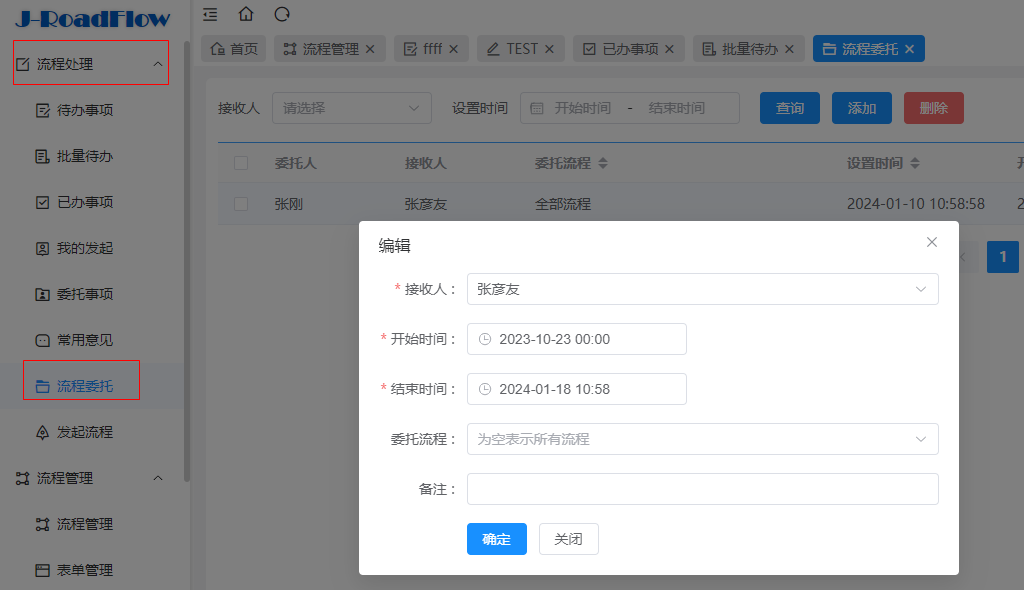Click clock icon in 结束时间 field

pos(485,389)
